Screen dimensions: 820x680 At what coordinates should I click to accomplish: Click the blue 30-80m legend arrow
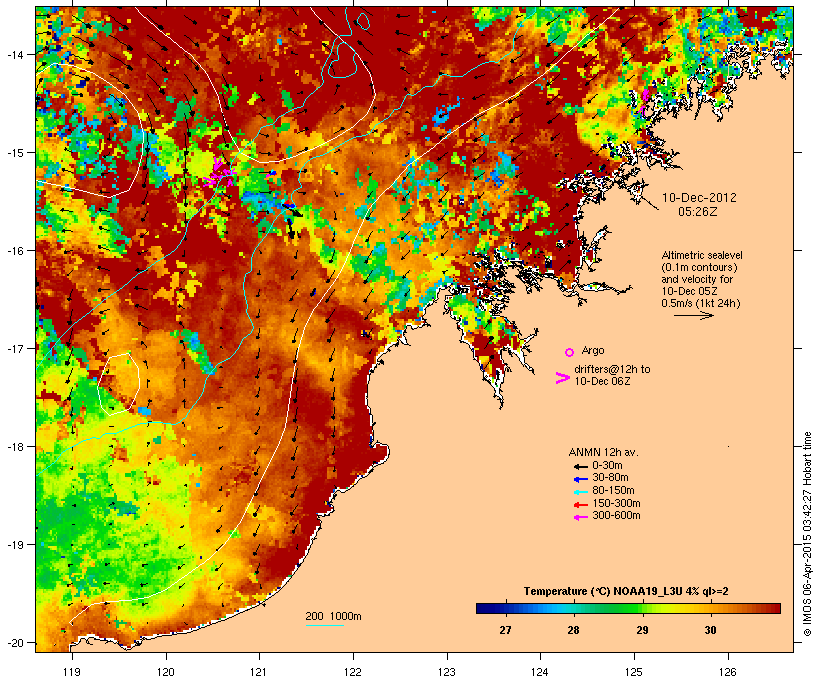point(580,479)
